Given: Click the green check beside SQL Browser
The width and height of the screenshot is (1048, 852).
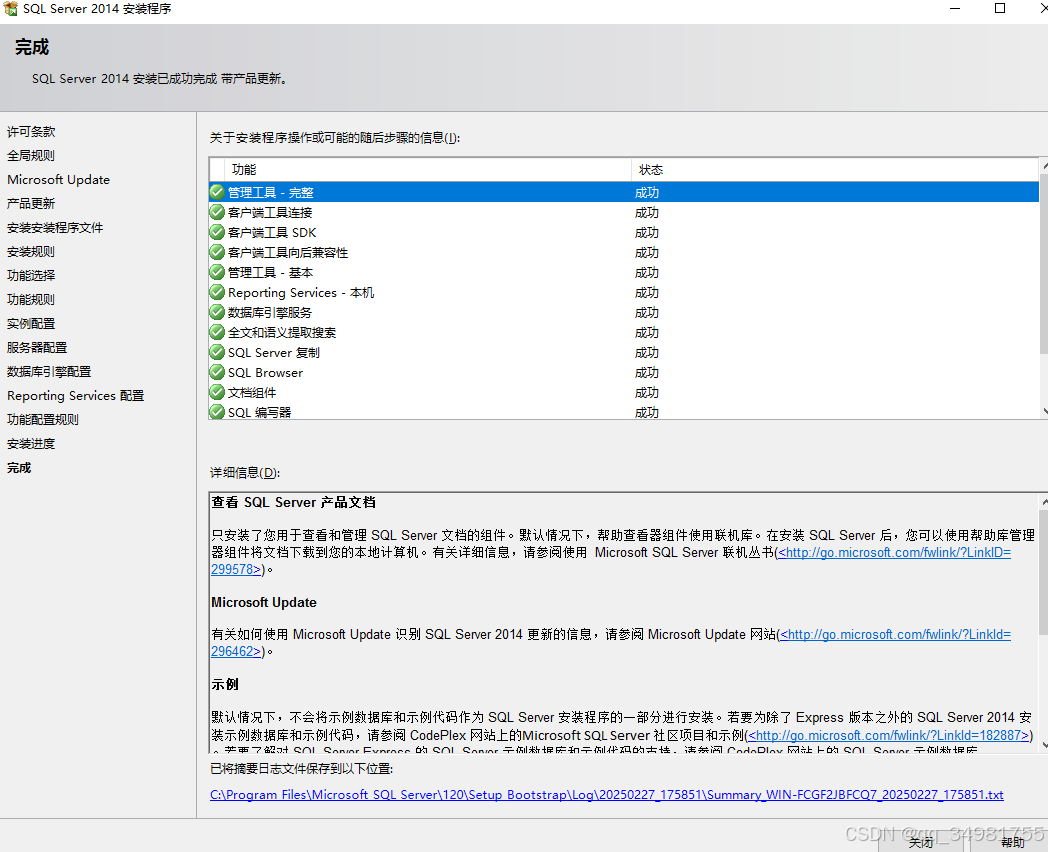Looking at the screenshot, I should [x=216, y=372].
